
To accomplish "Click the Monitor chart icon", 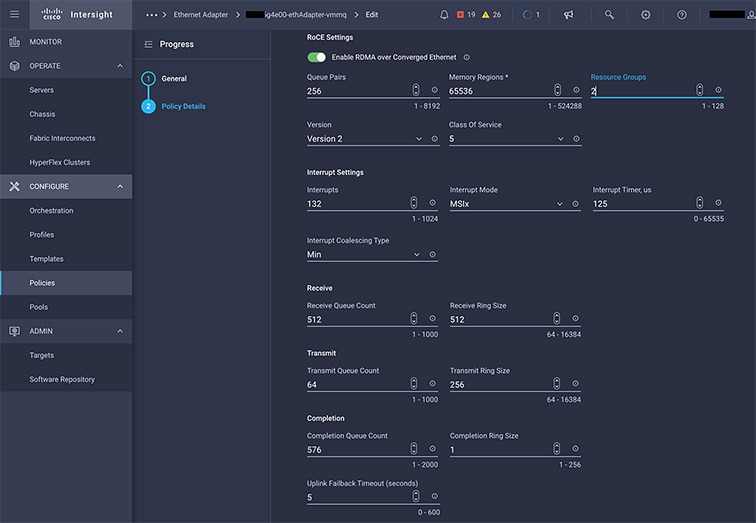I will click(x=14, y=42).
